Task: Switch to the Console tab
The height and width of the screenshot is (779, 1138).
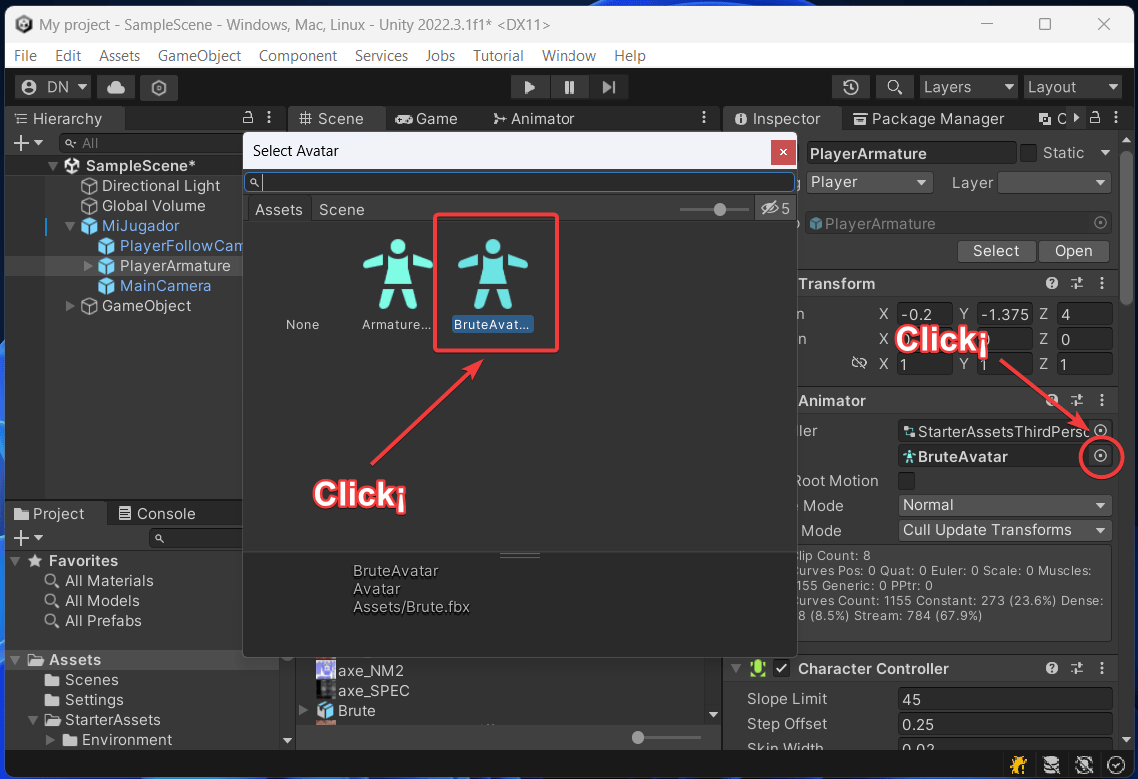Action: coord(157,514)
